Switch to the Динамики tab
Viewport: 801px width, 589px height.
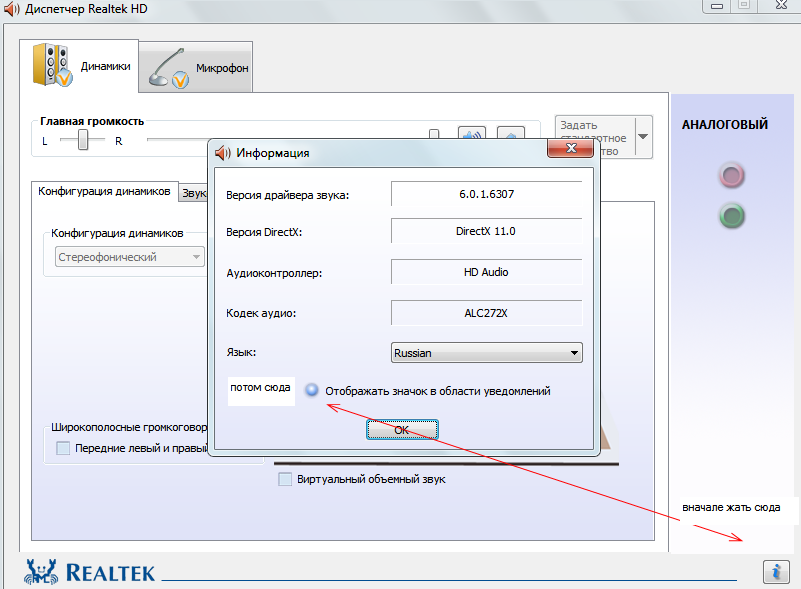[x=79, y=66]
